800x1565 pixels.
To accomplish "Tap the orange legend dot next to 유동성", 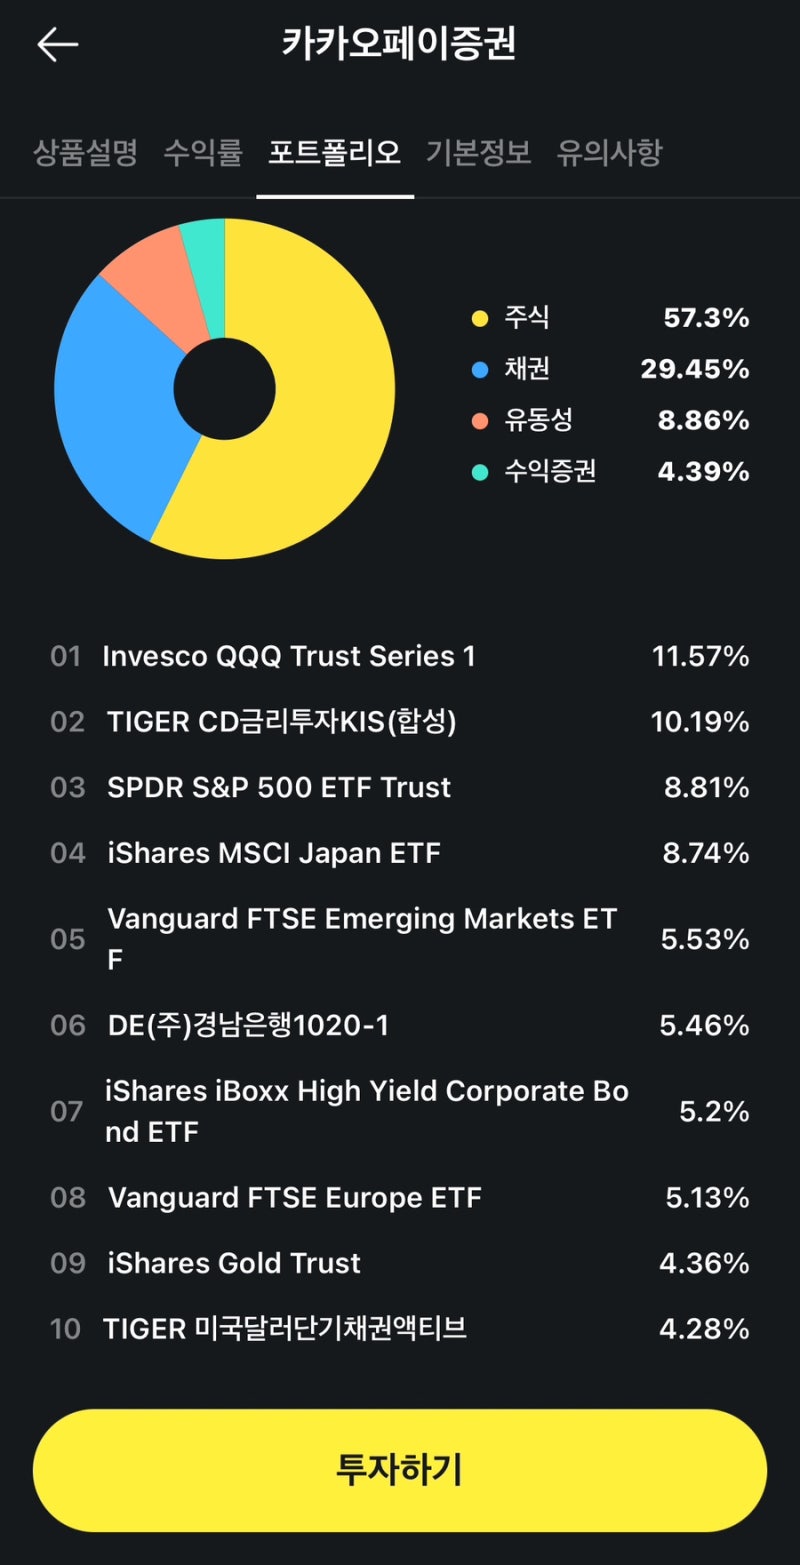I will tap(481, 421).
